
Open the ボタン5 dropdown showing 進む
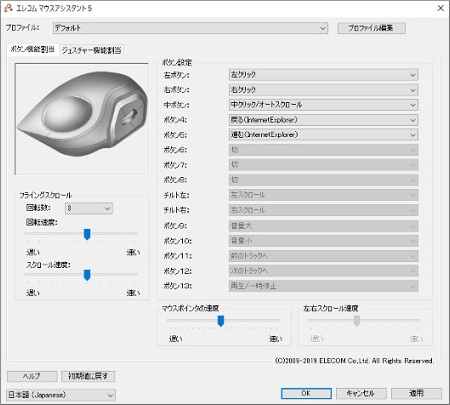pos(323,135)
